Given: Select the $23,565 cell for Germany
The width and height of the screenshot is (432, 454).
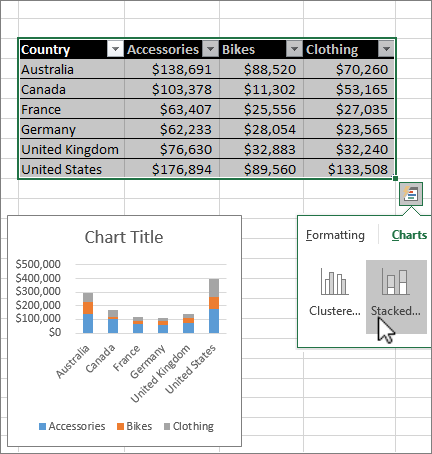Looking at the screenshot, I should point(349,129).
